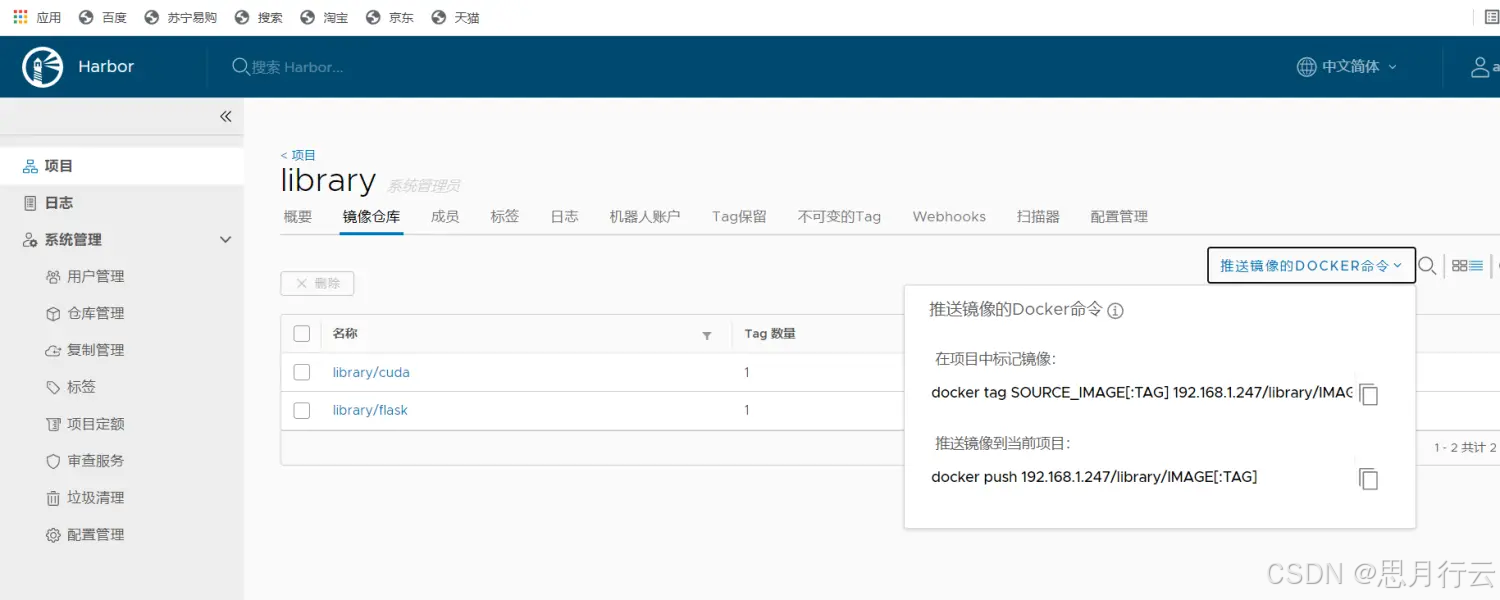This screenshot has width=1500, height=600.
Task: Copy the docker tag command
Action: click(1368, 394)
